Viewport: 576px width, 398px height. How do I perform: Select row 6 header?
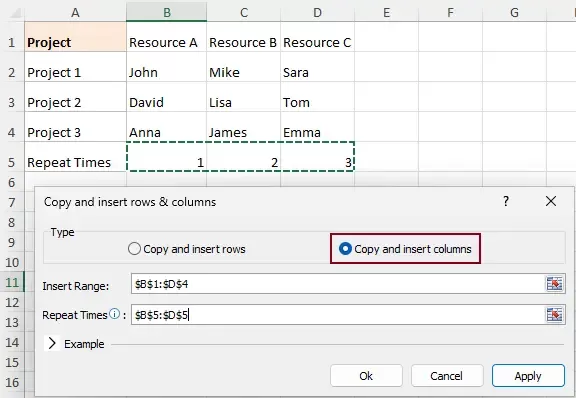point(12,182)
